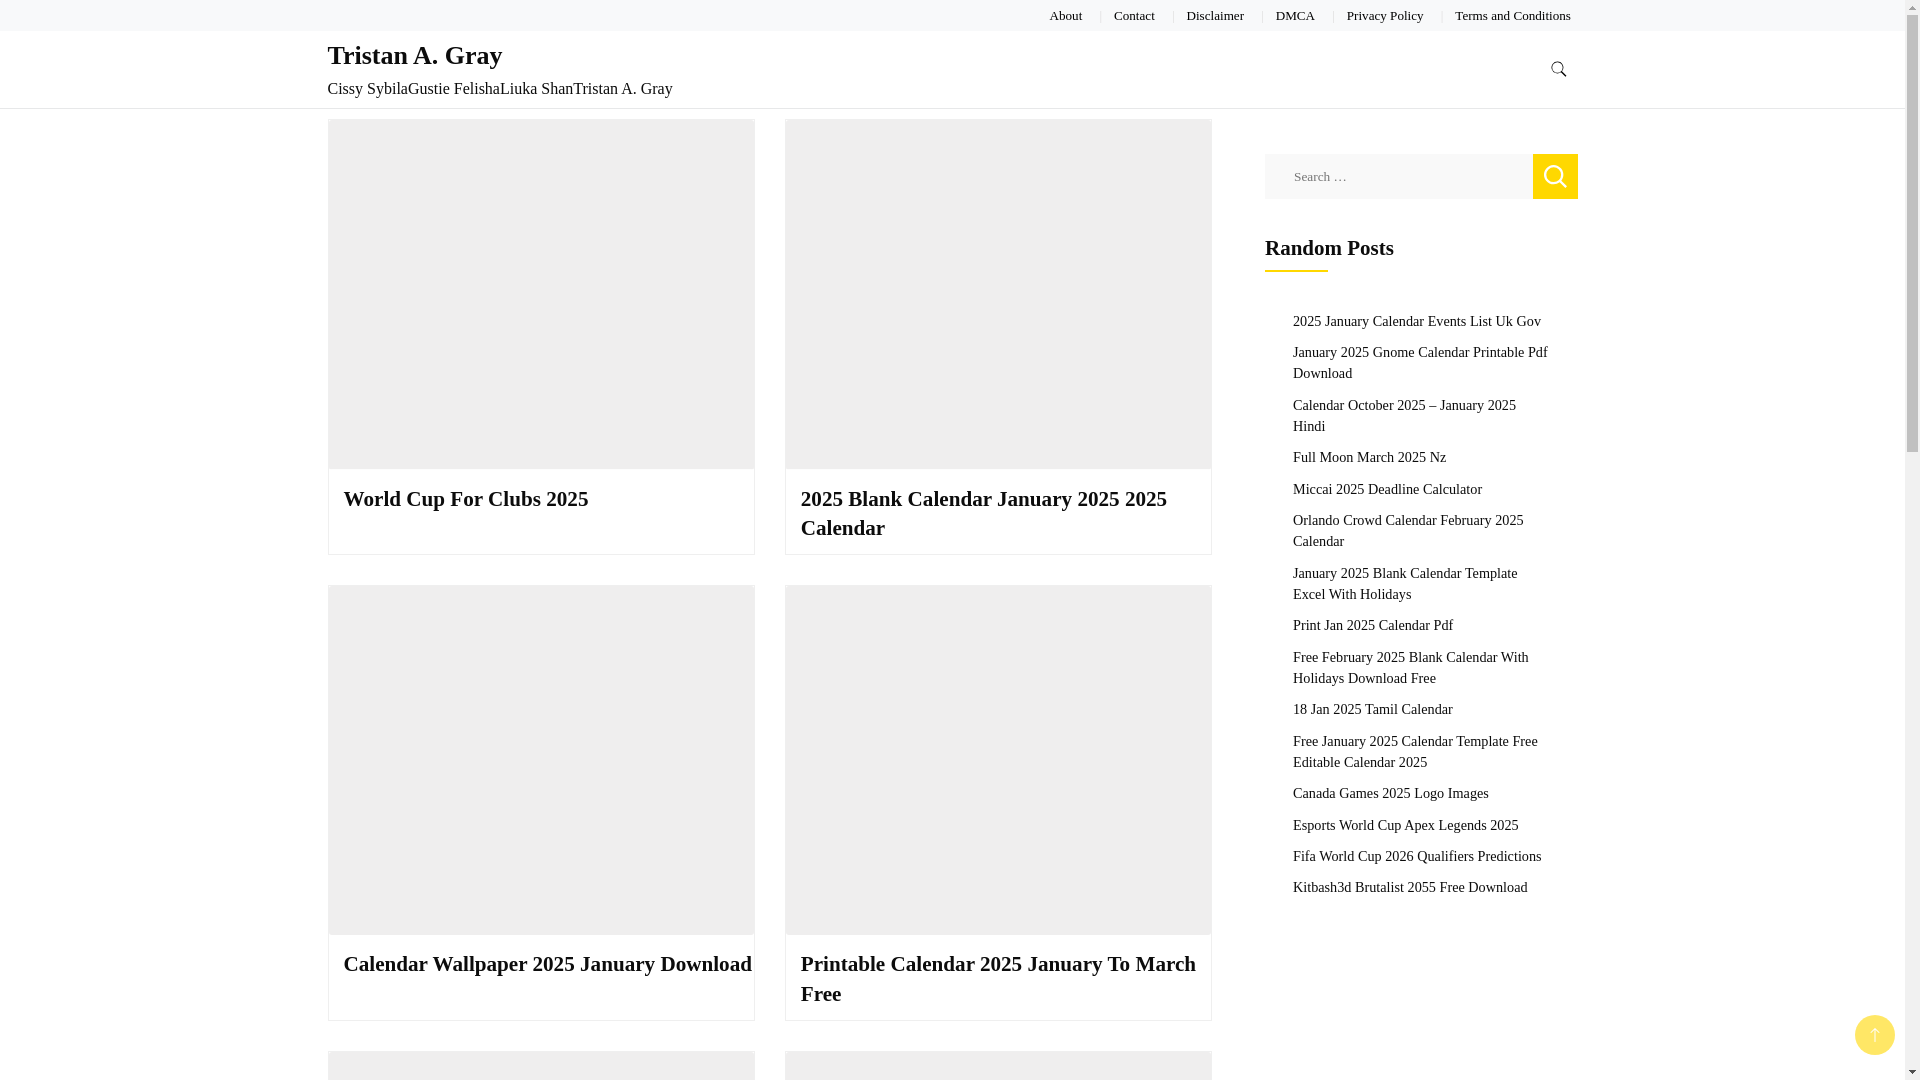Open Esports World Cup Apex Legends 2025

pyautogui.click(x=1405, y=825)
